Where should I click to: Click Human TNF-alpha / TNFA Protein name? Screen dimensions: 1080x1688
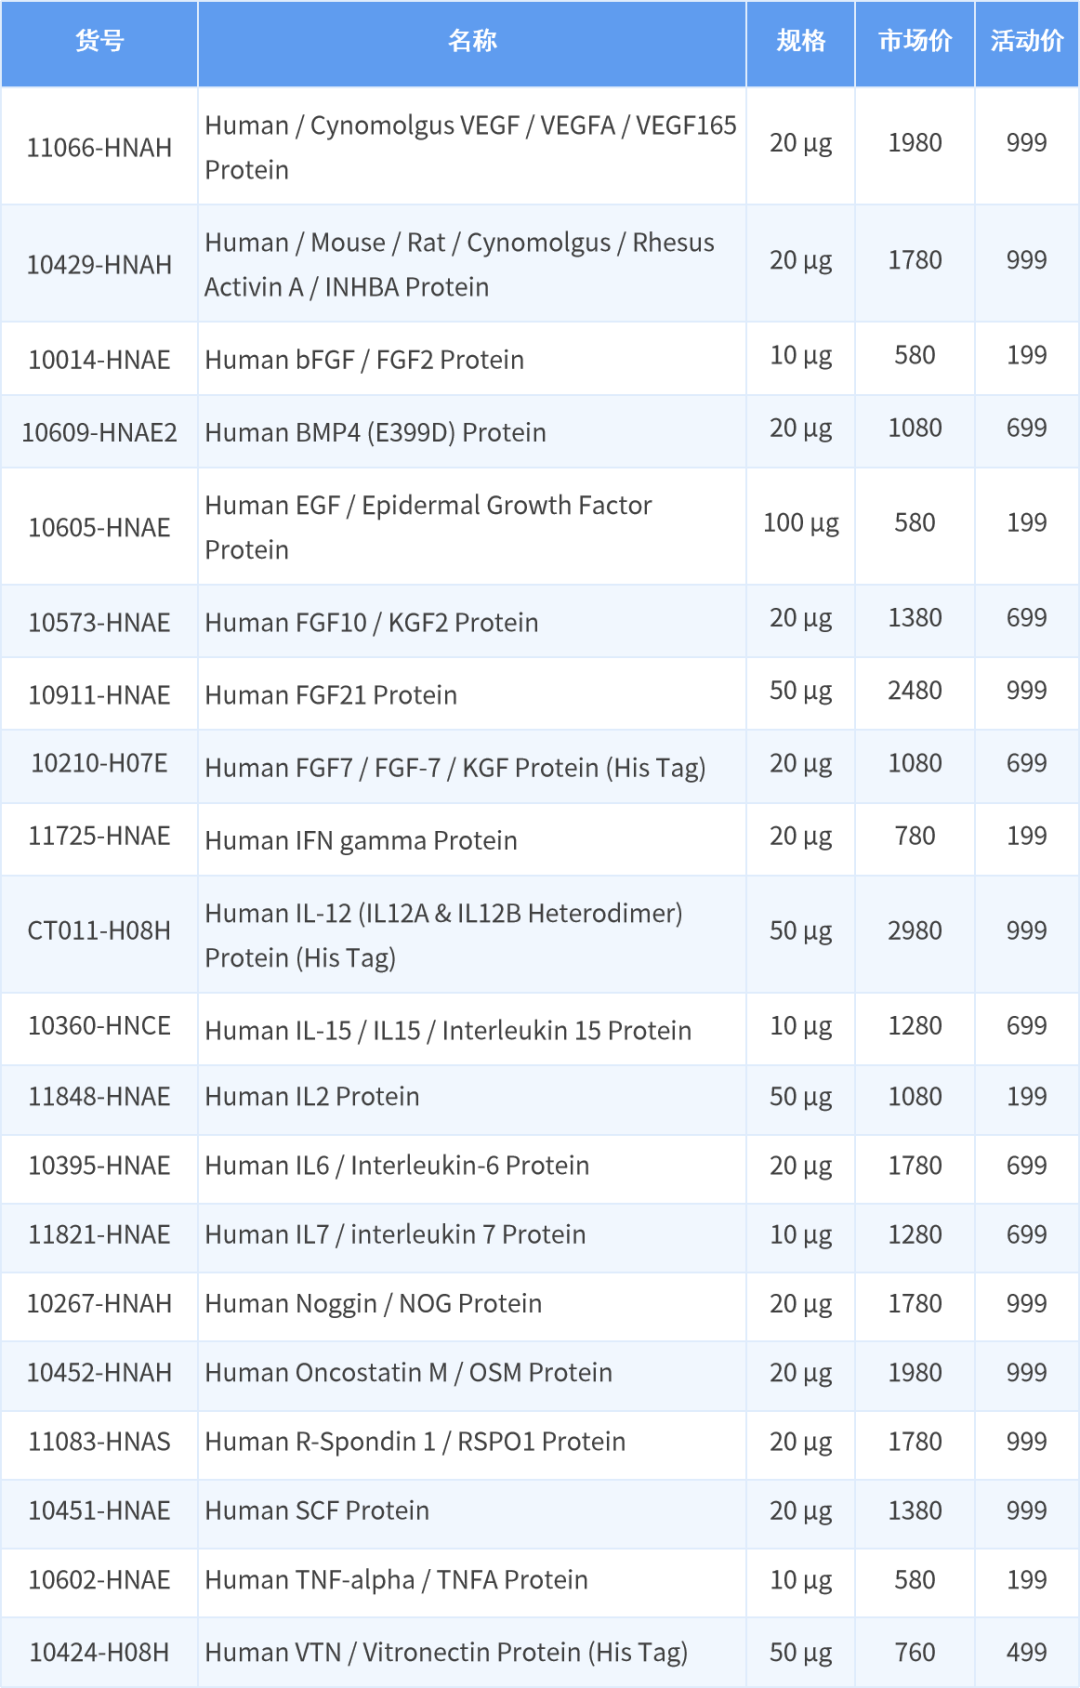point(396,1580)
